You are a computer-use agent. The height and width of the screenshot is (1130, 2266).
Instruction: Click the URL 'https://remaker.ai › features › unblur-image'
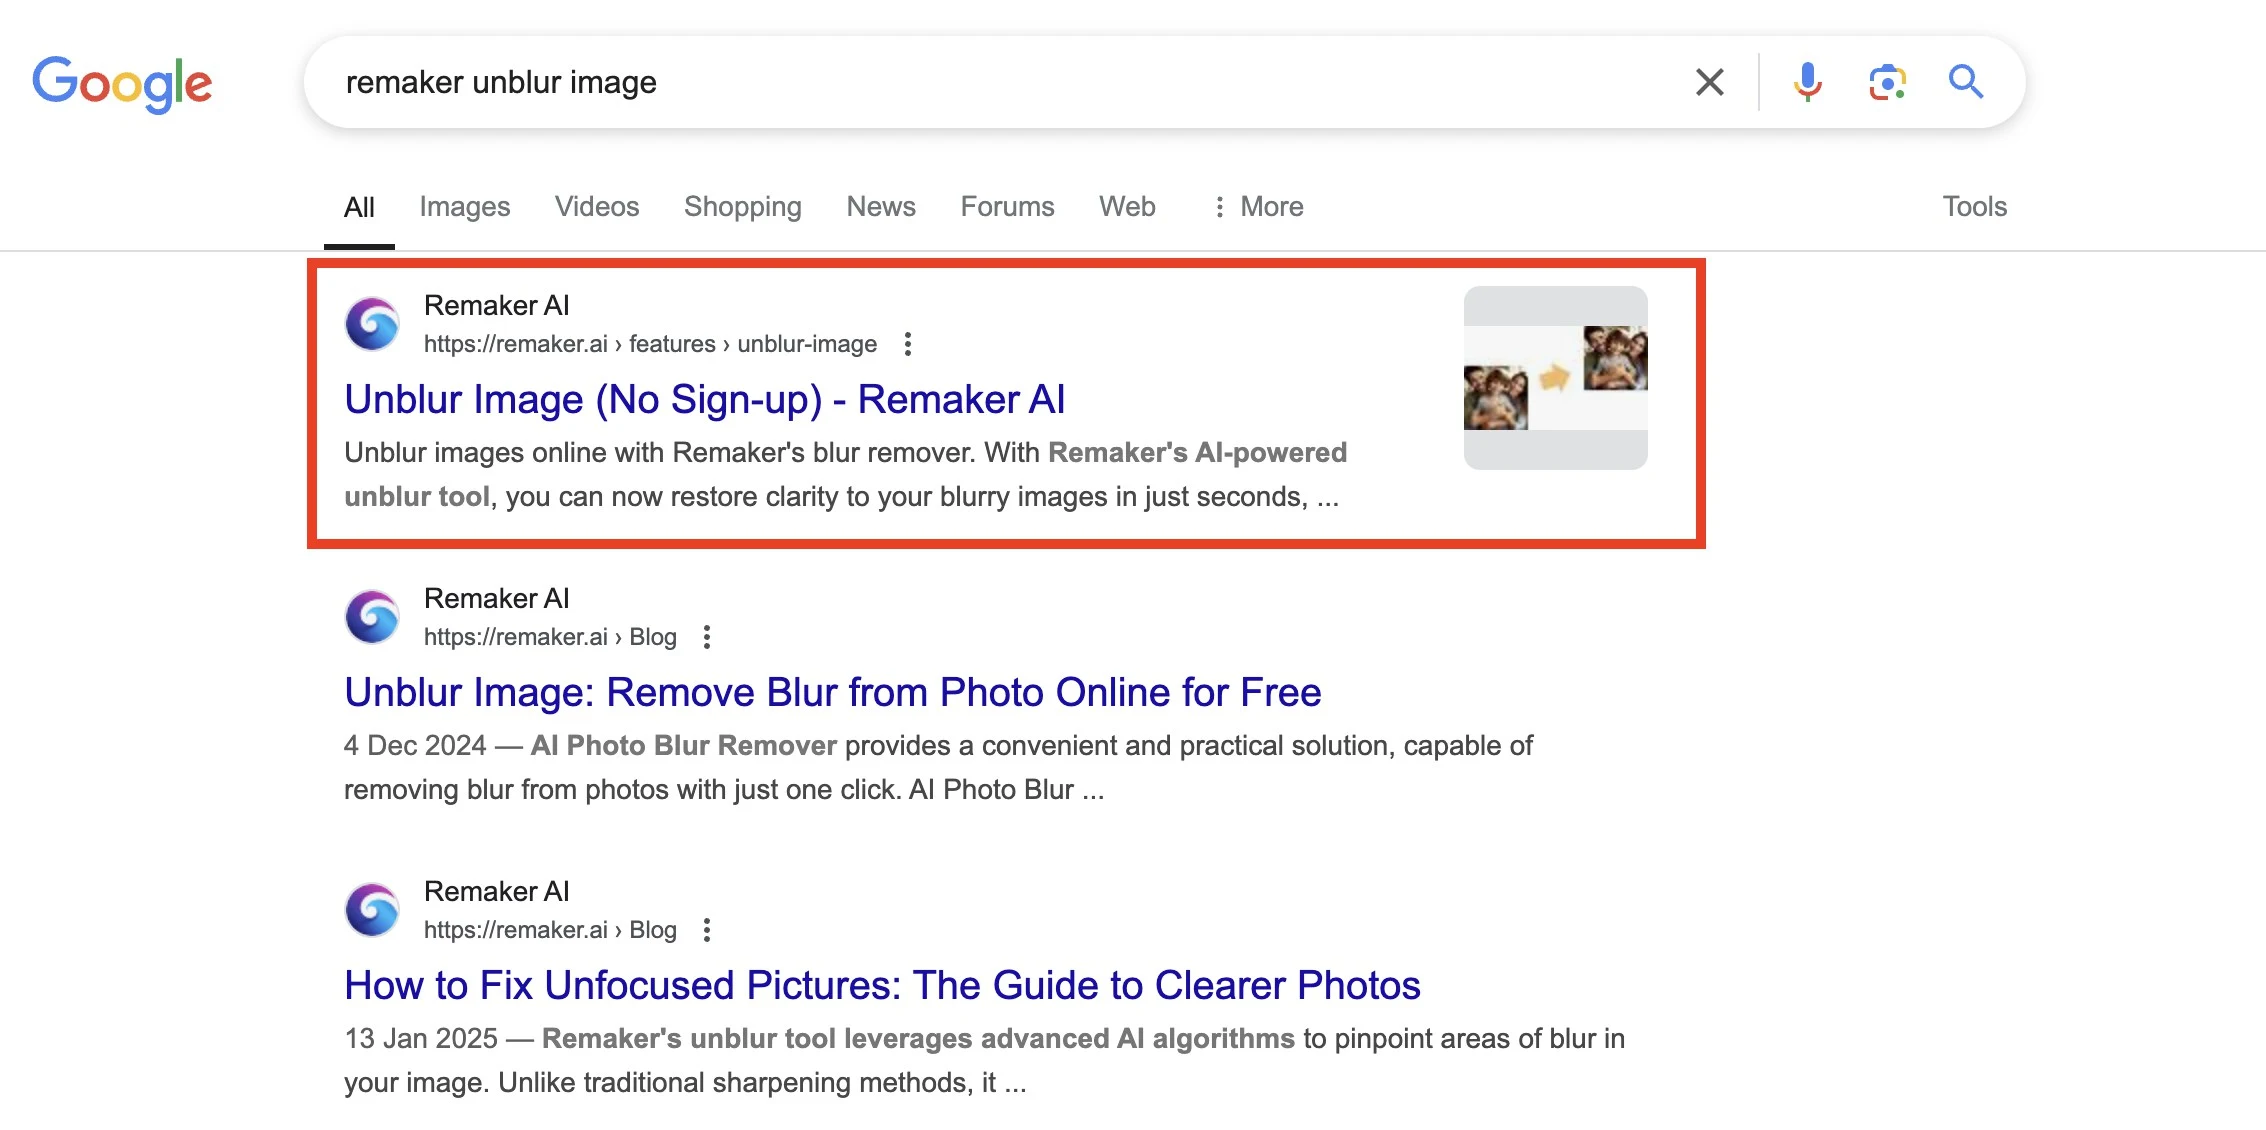pos(650,344)
